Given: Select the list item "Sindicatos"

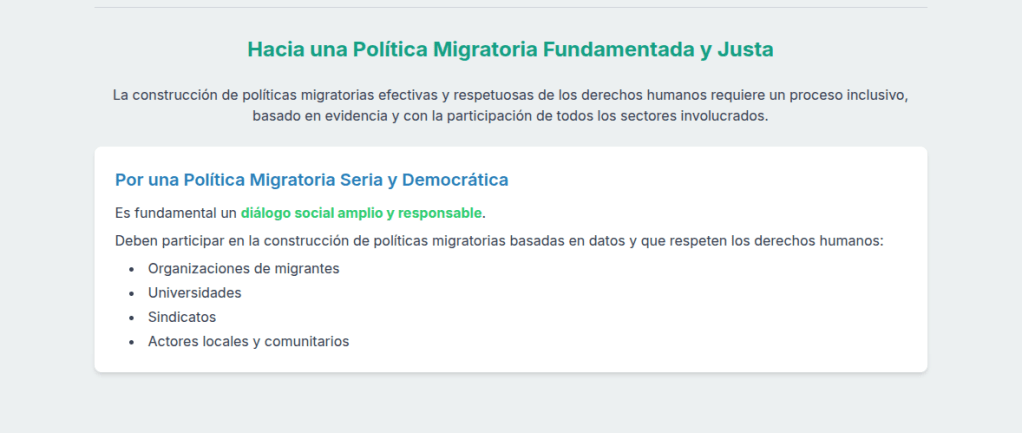Looking at the screenshot, I should coord(181,317).
